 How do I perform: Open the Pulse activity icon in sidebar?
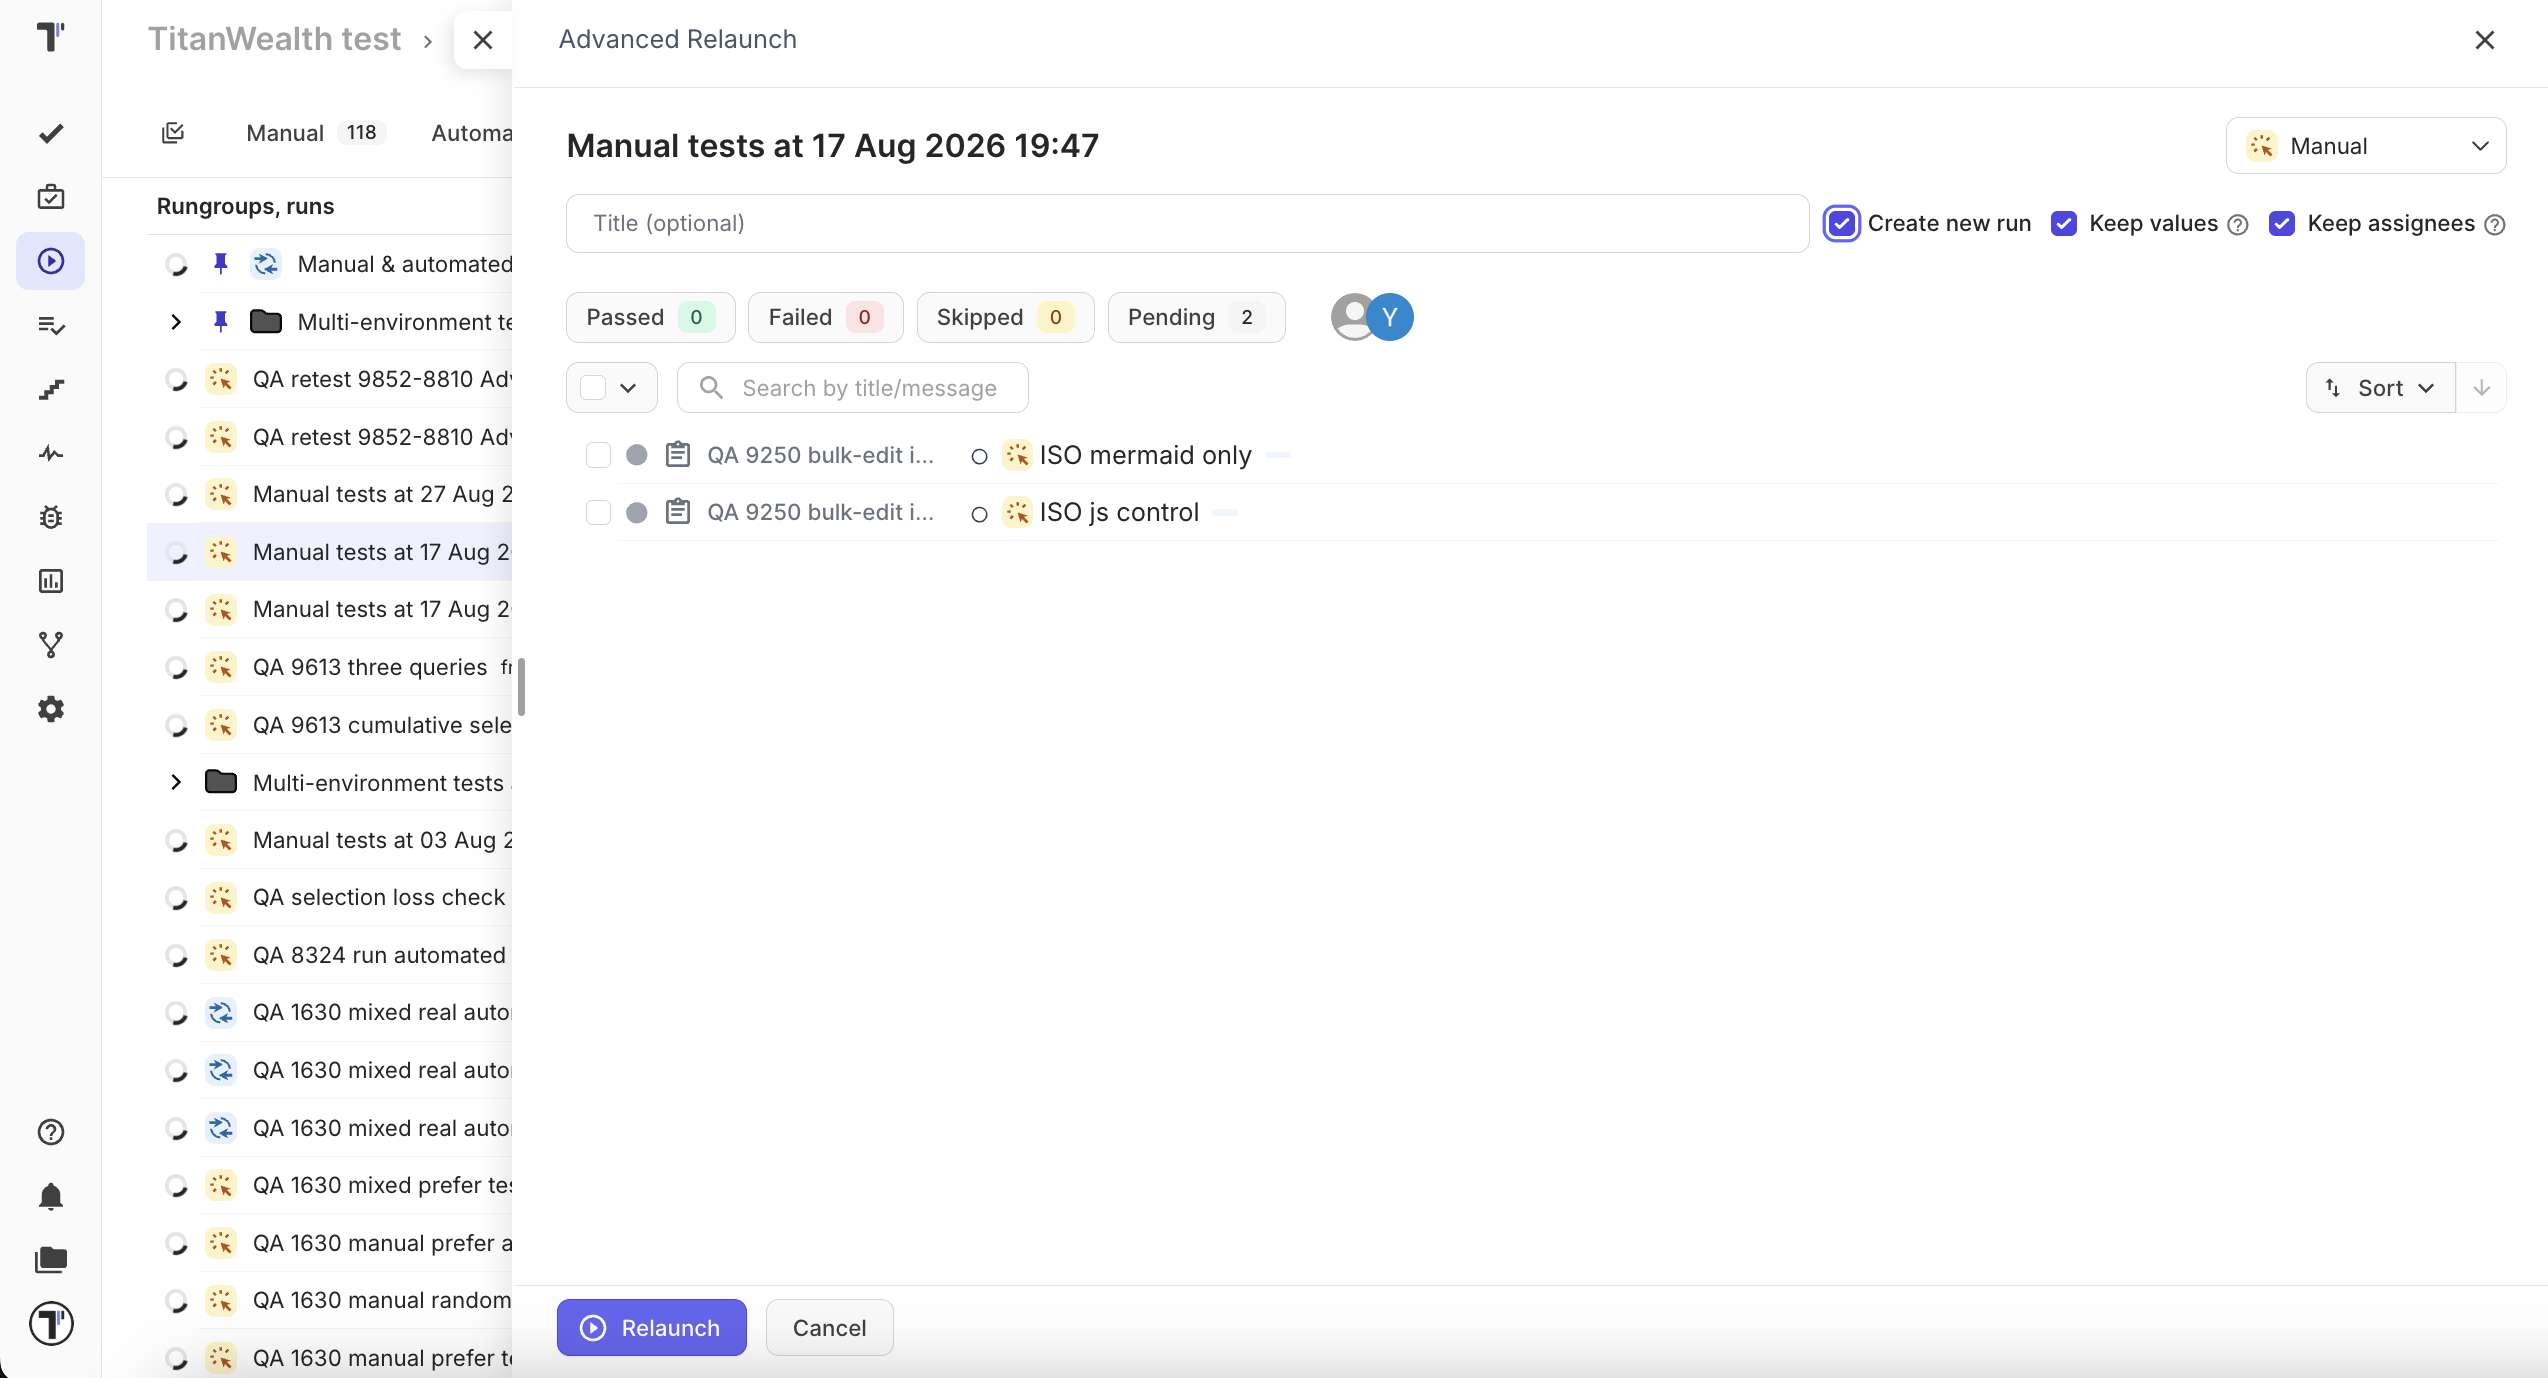(x=51, y=453)
